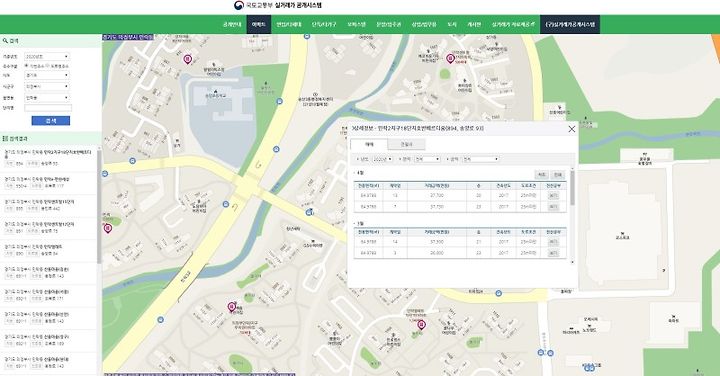Screen dimensions: 720x376
Task: Select the magenta pin below the detail popup
Action: tap(422, 325)
